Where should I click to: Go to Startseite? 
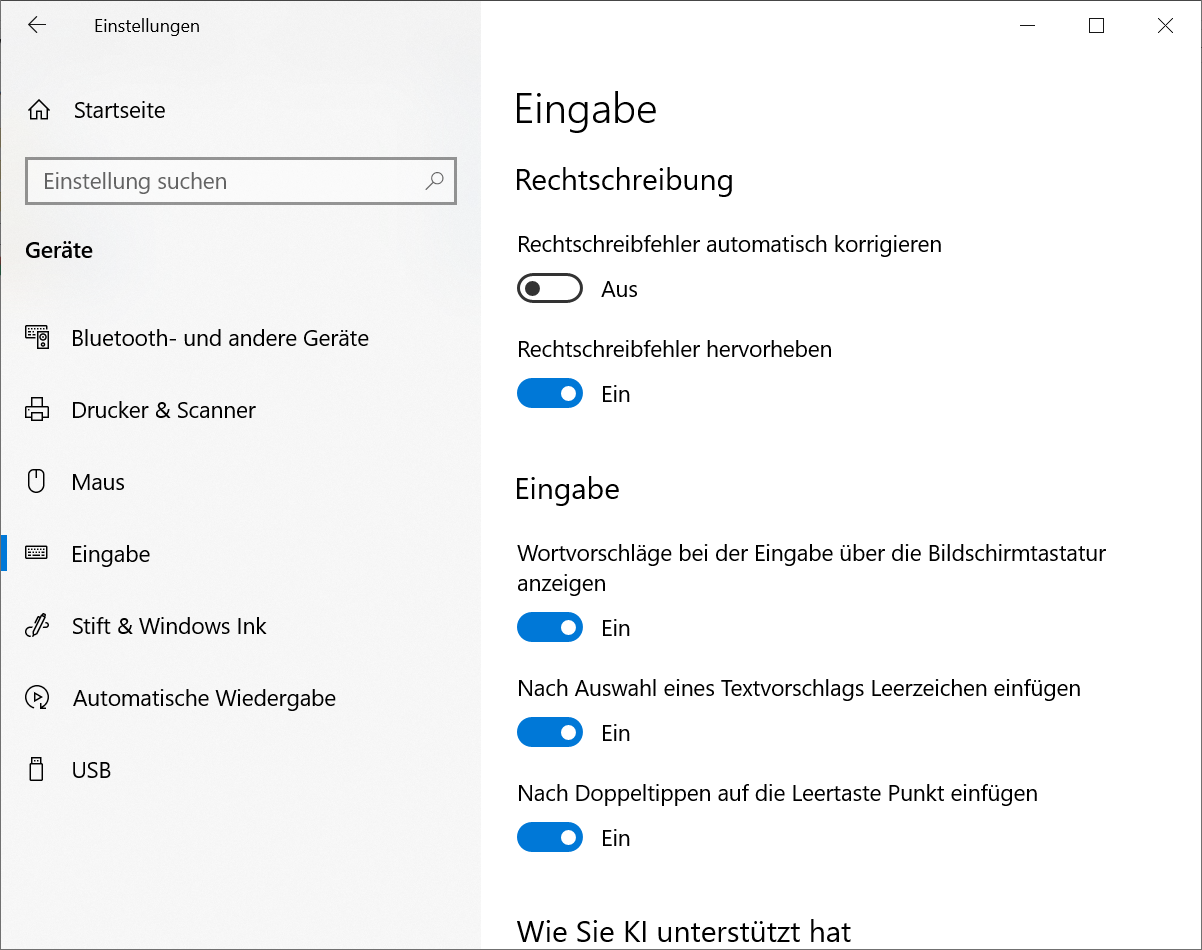pos(120,110)
